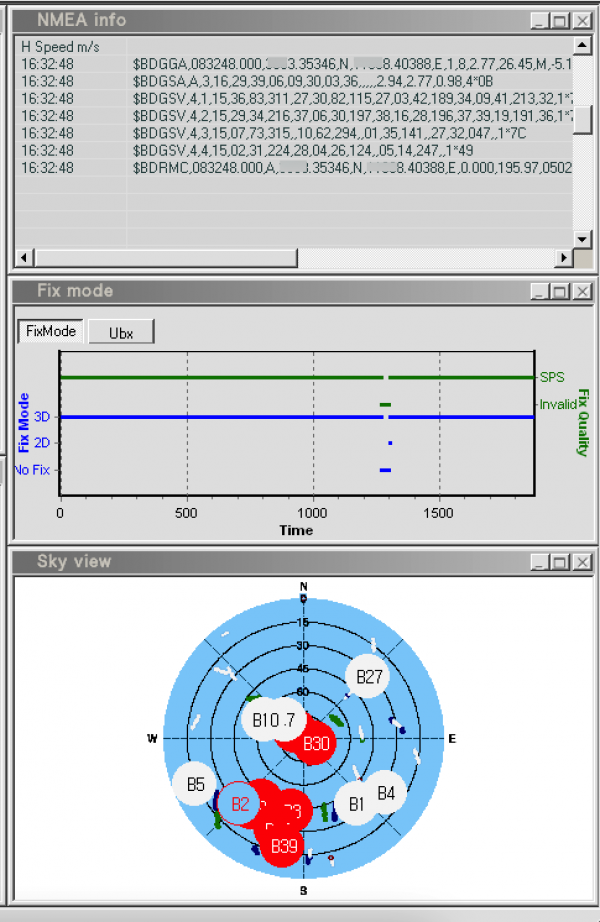The image size is (600, 922).
Task: Select the $BDGSV,4,2 sentence row
Action: tap(294, 116)
